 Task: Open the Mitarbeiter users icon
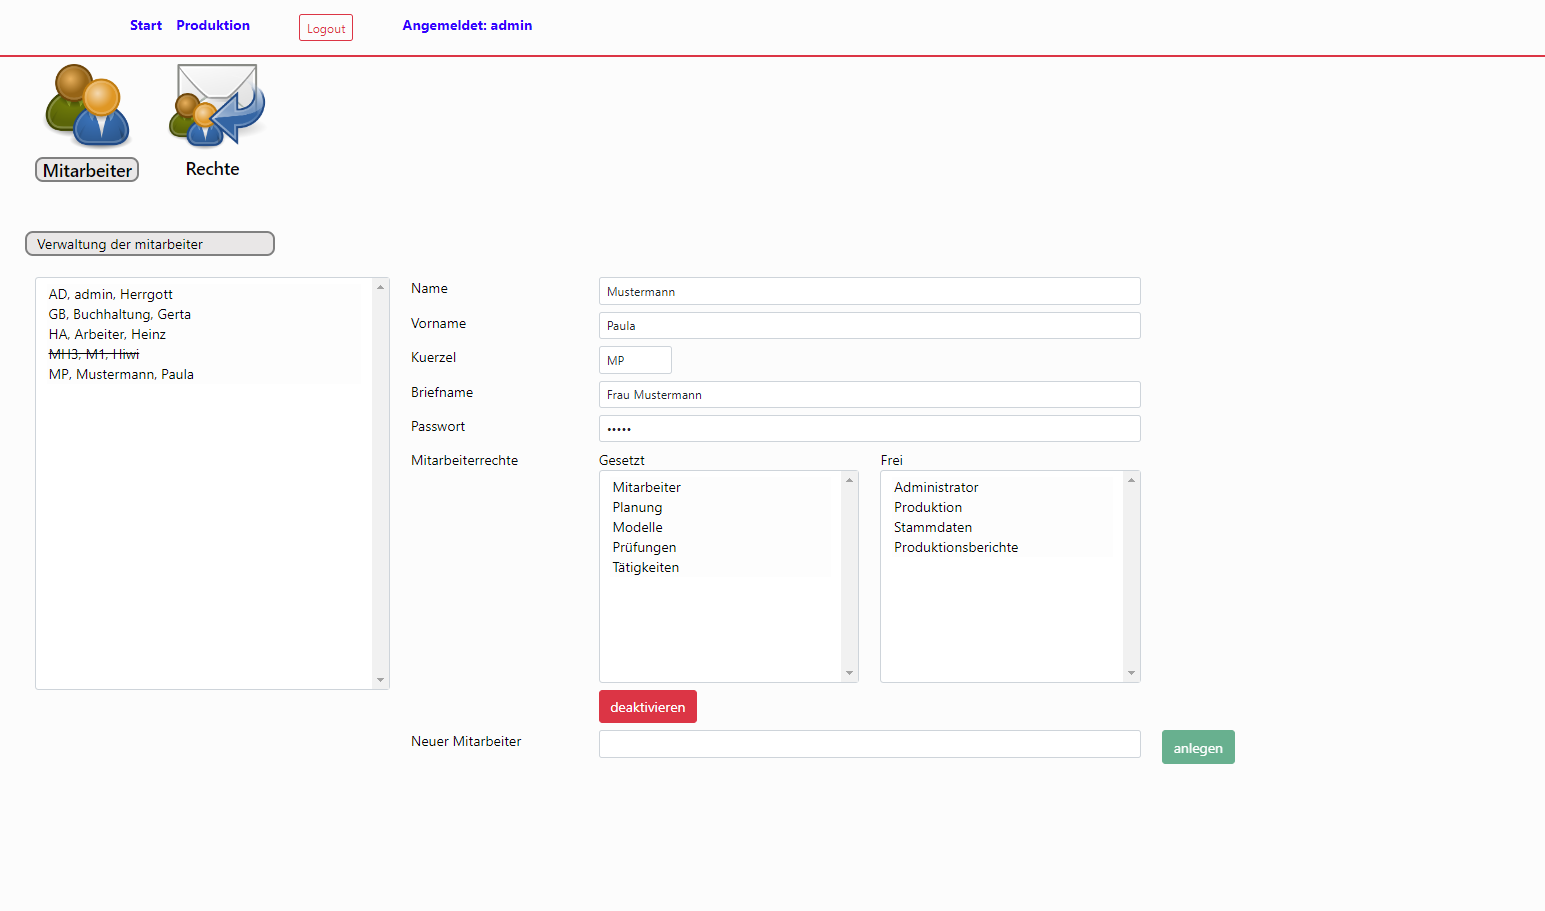(x=87, y=105)
